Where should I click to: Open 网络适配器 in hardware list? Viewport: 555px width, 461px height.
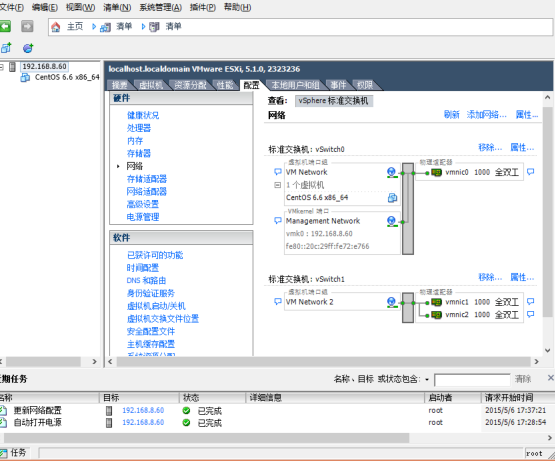[147, 192]
